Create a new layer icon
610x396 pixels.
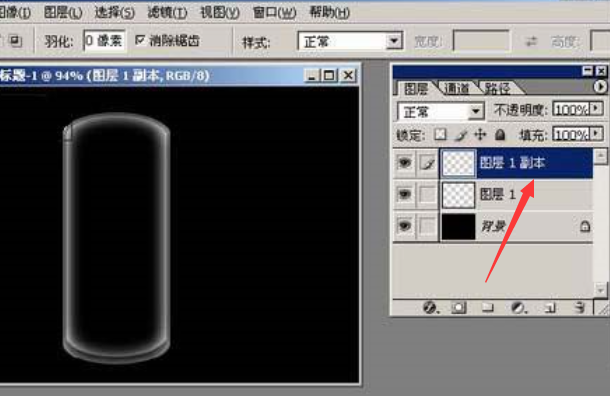coord(550,308)
